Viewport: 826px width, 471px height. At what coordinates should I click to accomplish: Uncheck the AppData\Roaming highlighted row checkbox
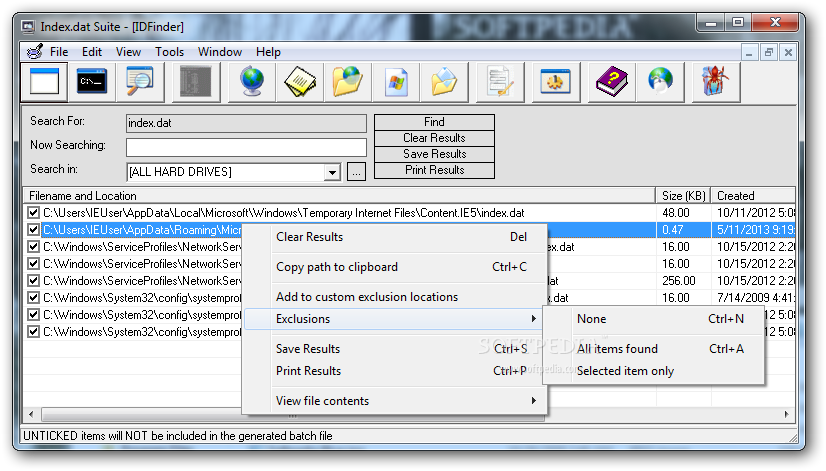[x=33, y=230]
